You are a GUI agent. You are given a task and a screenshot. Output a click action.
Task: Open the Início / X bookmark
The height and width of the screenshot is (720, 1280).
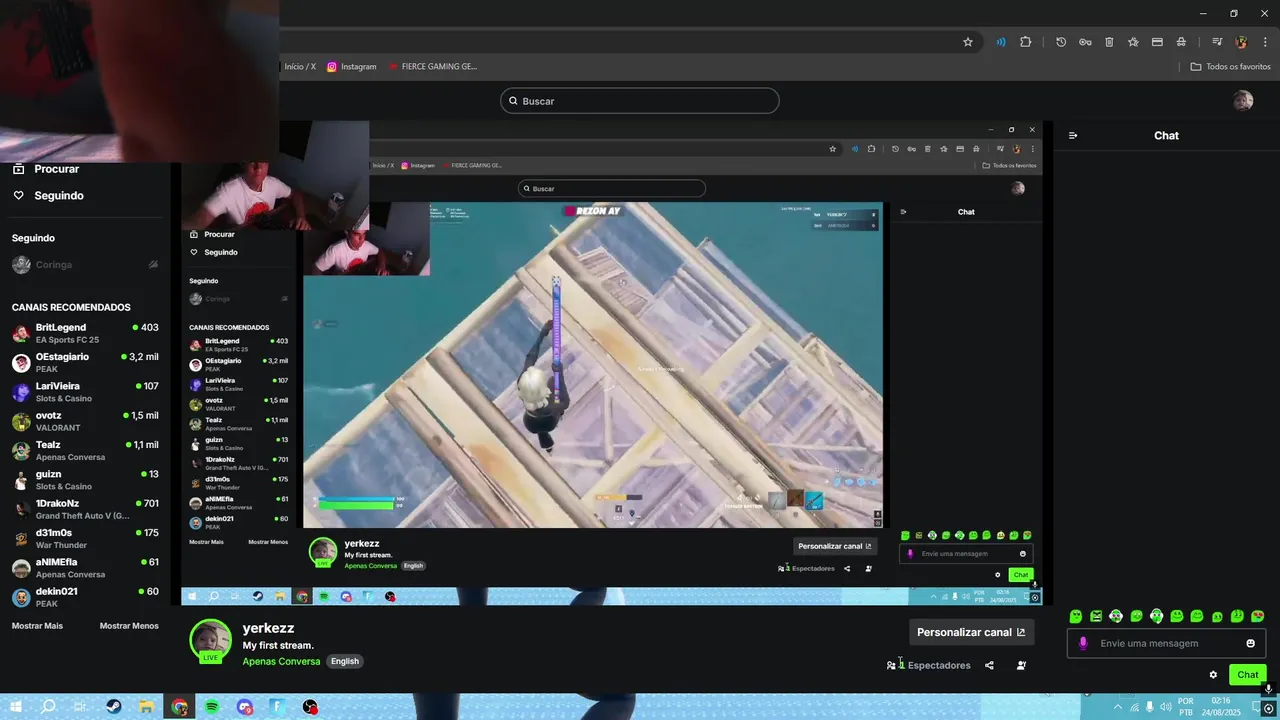[x=299, y=67]
